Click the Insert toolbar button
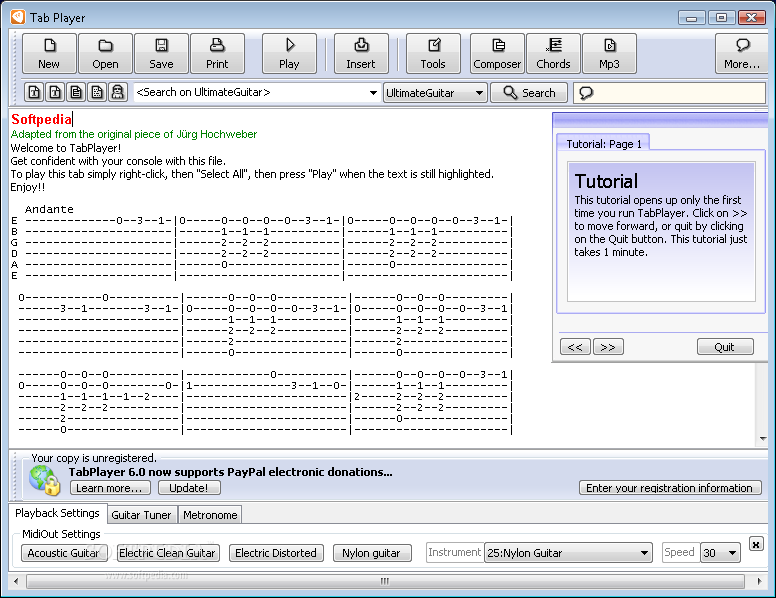This screenshot has width=776, height=598. [361, 53]
